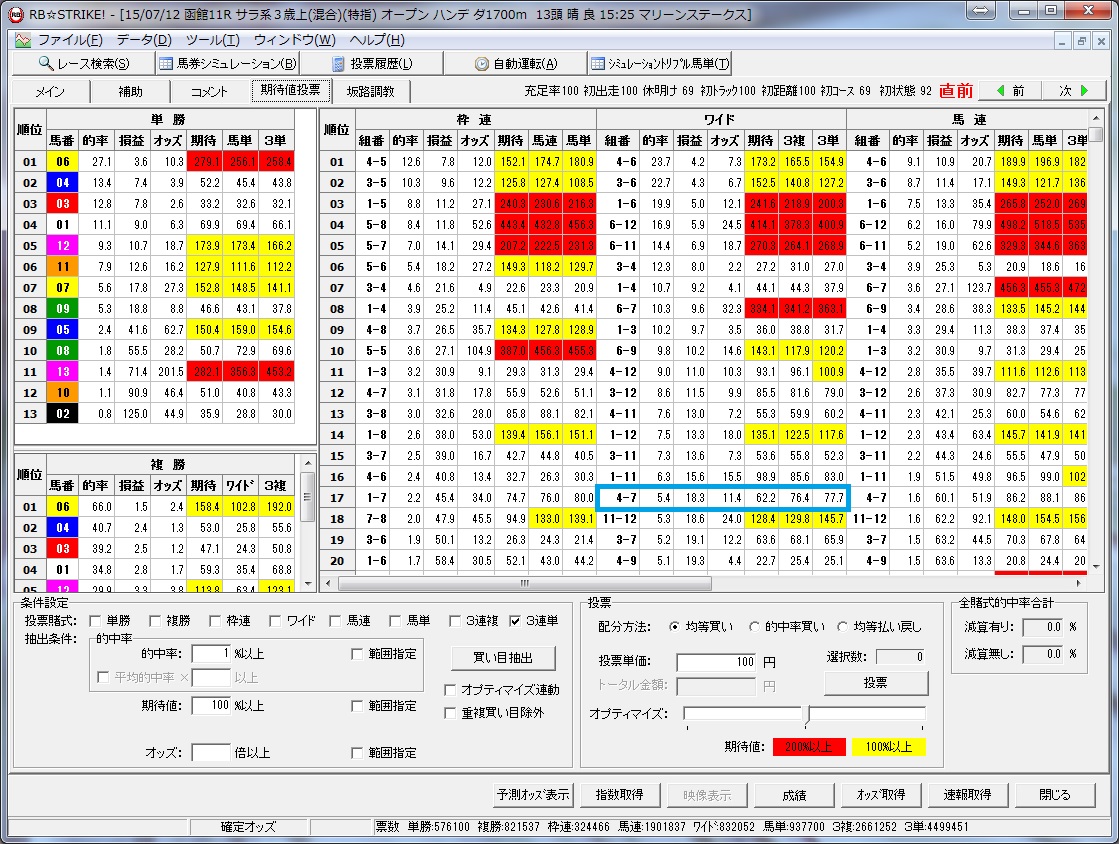The image size is (1119, 844).
Task: Open the ヘルプ(H) menu
Action: tap(377, 40)
